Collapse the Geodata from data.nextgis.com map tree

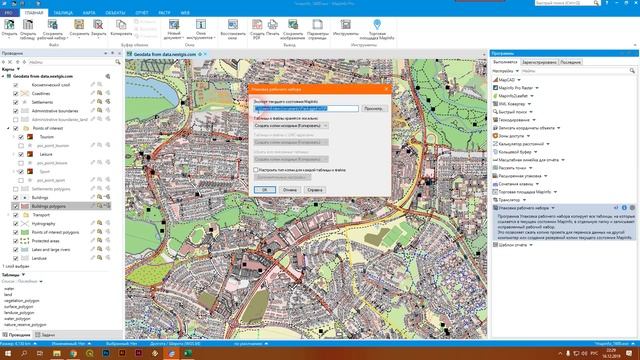(3, 76)
